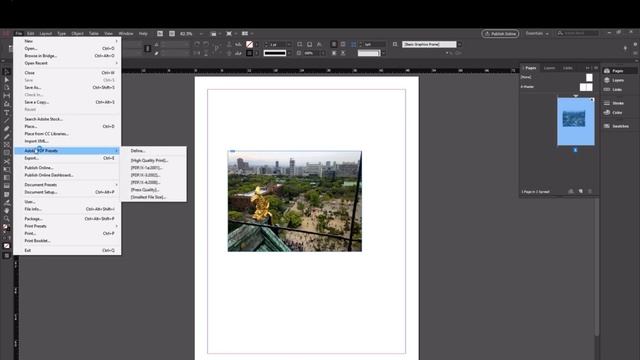Select the Free Transform tool
The height and width of the screenshot is (360, 640).
[7, 170]
